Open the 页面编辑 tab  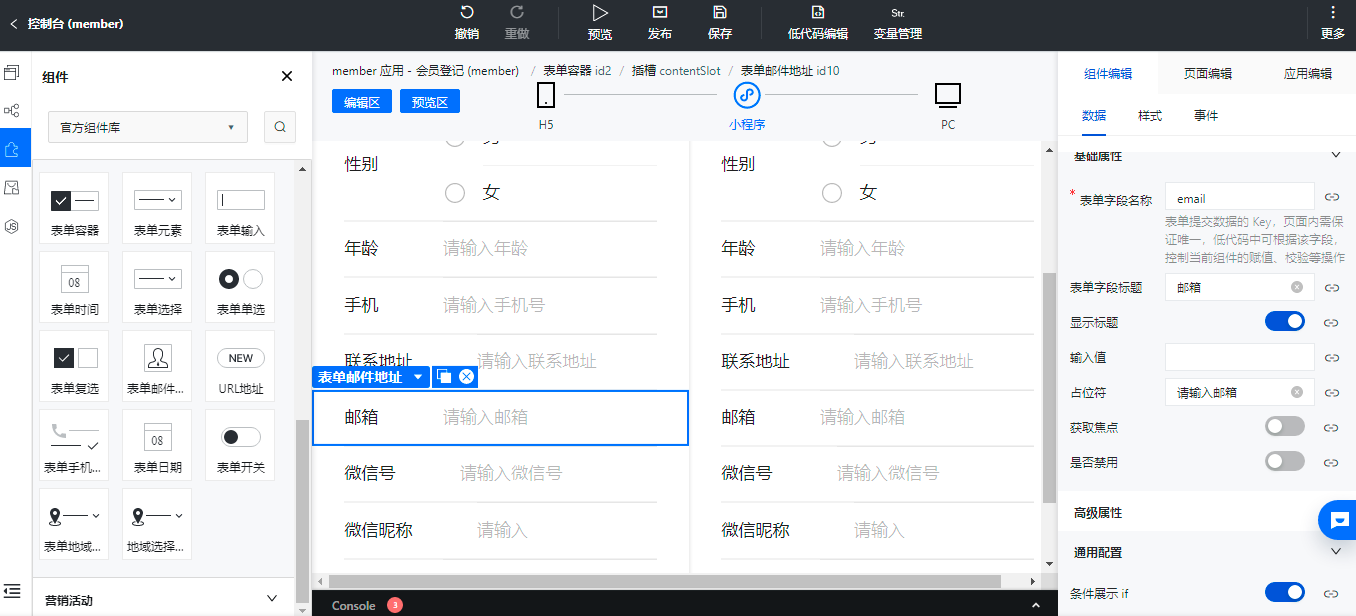click(1208, 73)
